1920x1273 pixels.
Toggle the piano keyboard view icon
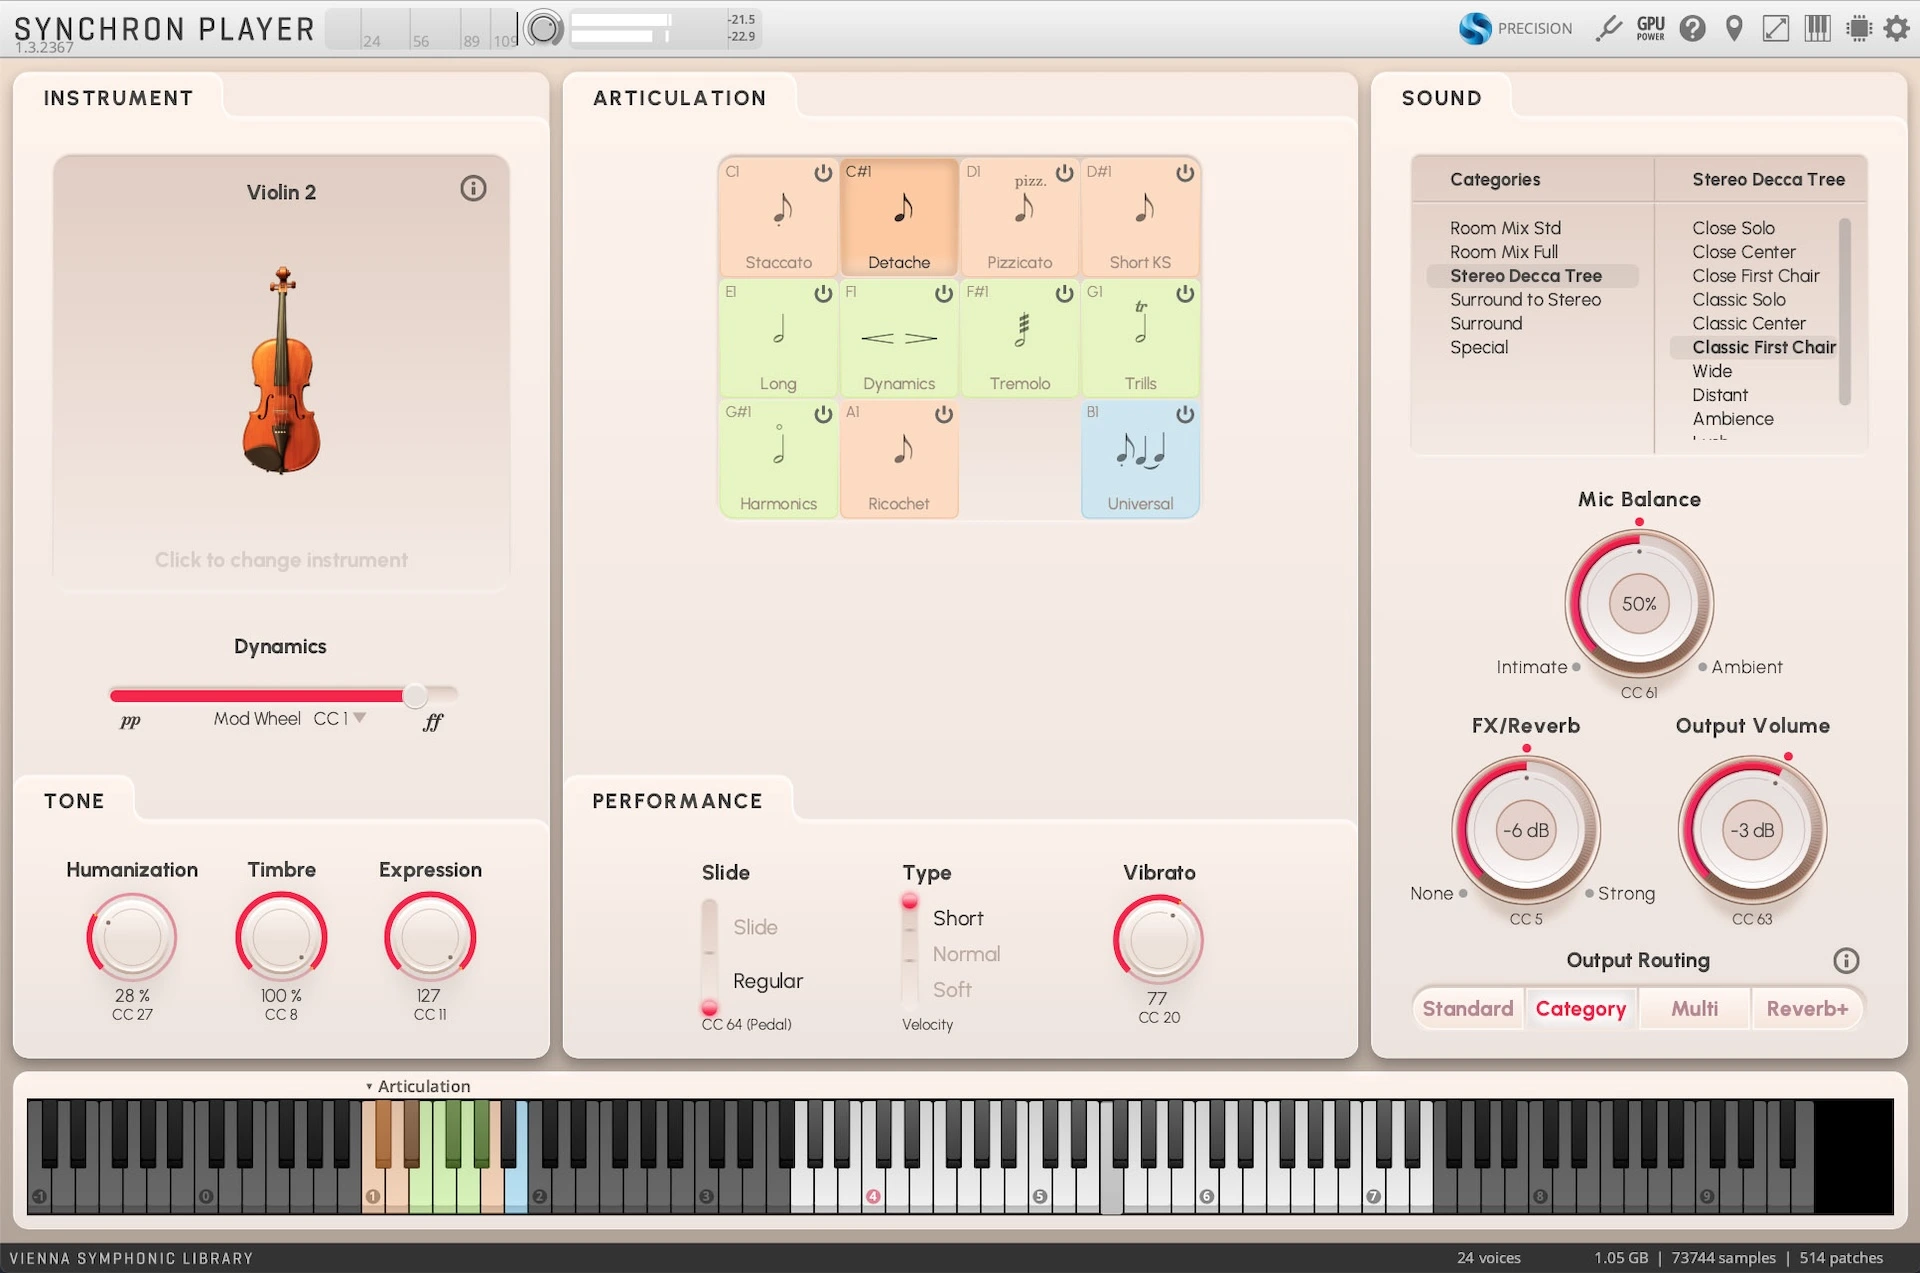pyautogui.click(x=1817, y=28)
